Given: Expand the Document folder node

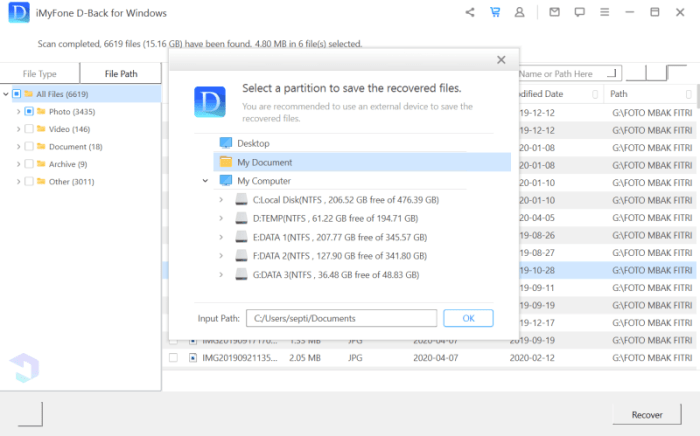Looking at the screenshot, I should (x=18, y=146).
